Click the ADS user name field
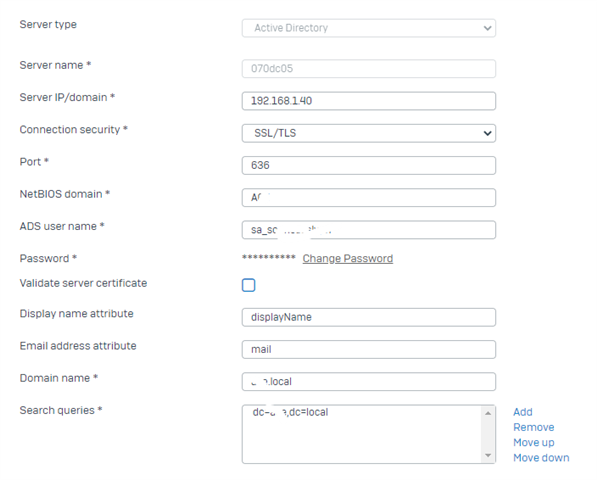Image resolution: width=597 pixels, height=480 pixels. click(x=369, y=230)
